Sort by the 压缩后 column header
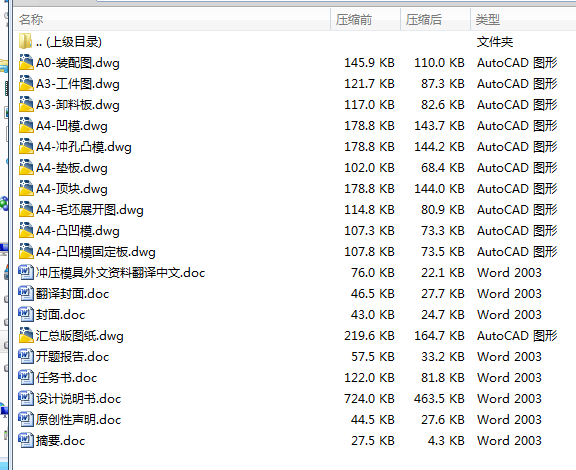The image size is (576, 470). pos(435,19)
